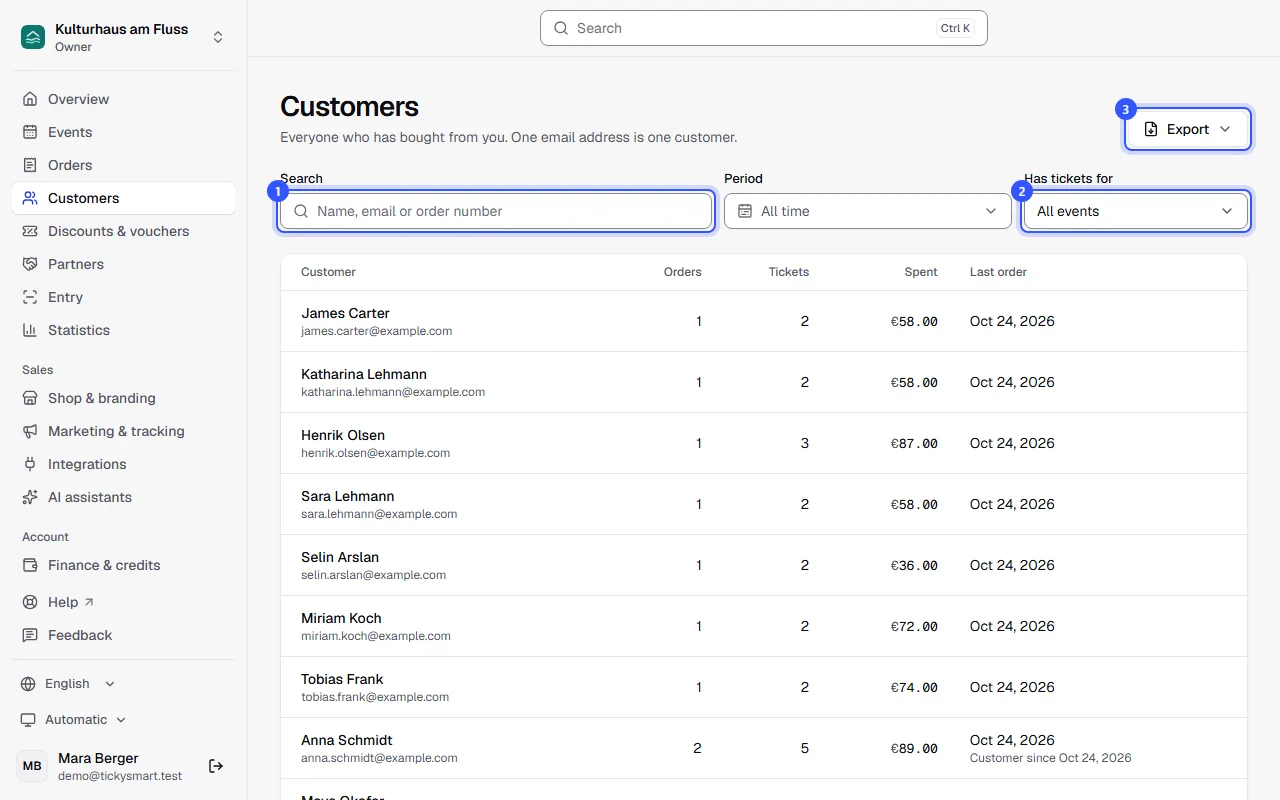Screen dimensions: 1280x800
Task: Open the Automatic theme selector
Action: [x=74, y=720]
